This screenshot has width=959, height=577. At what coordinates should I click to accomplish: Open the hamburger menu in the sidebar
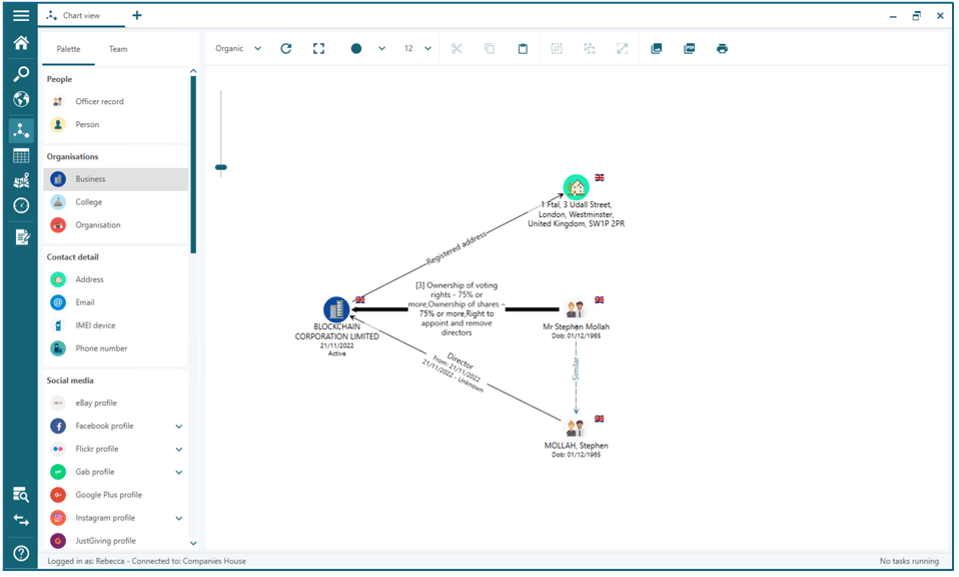pos(21,15)
